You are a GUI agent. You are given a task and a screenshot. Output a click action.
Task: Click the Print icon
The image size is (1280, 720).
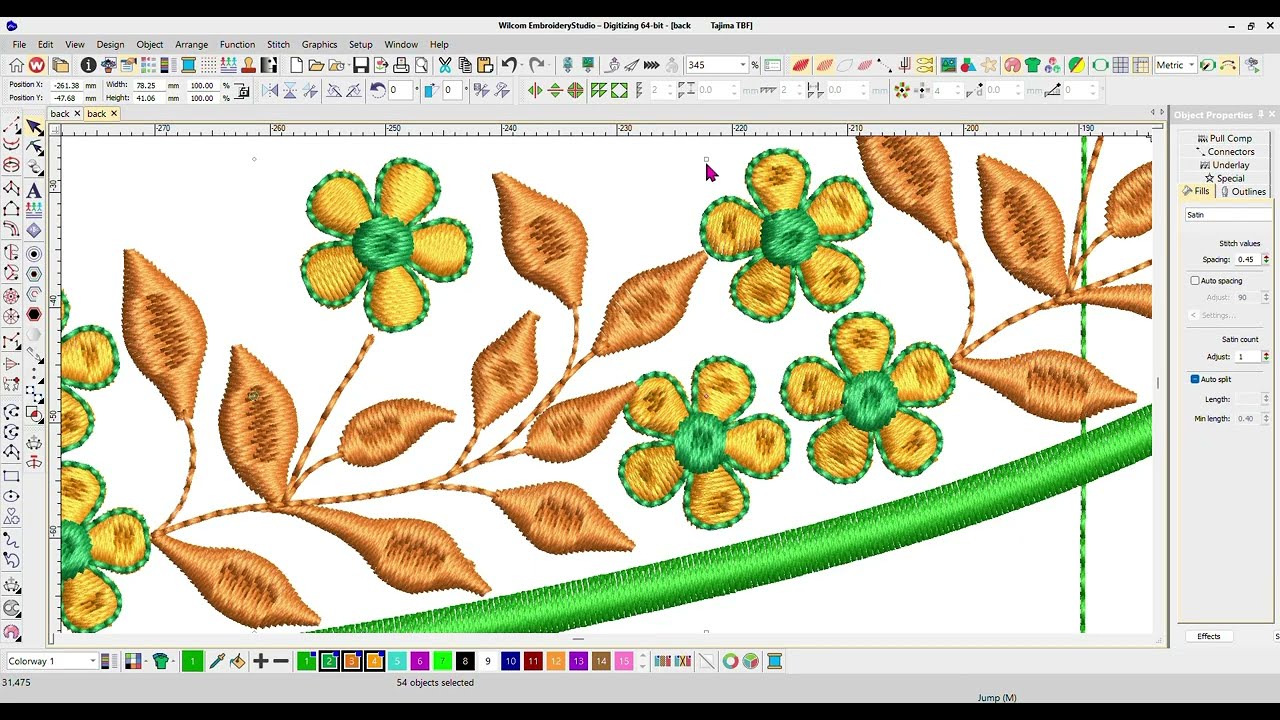point(401,65)
